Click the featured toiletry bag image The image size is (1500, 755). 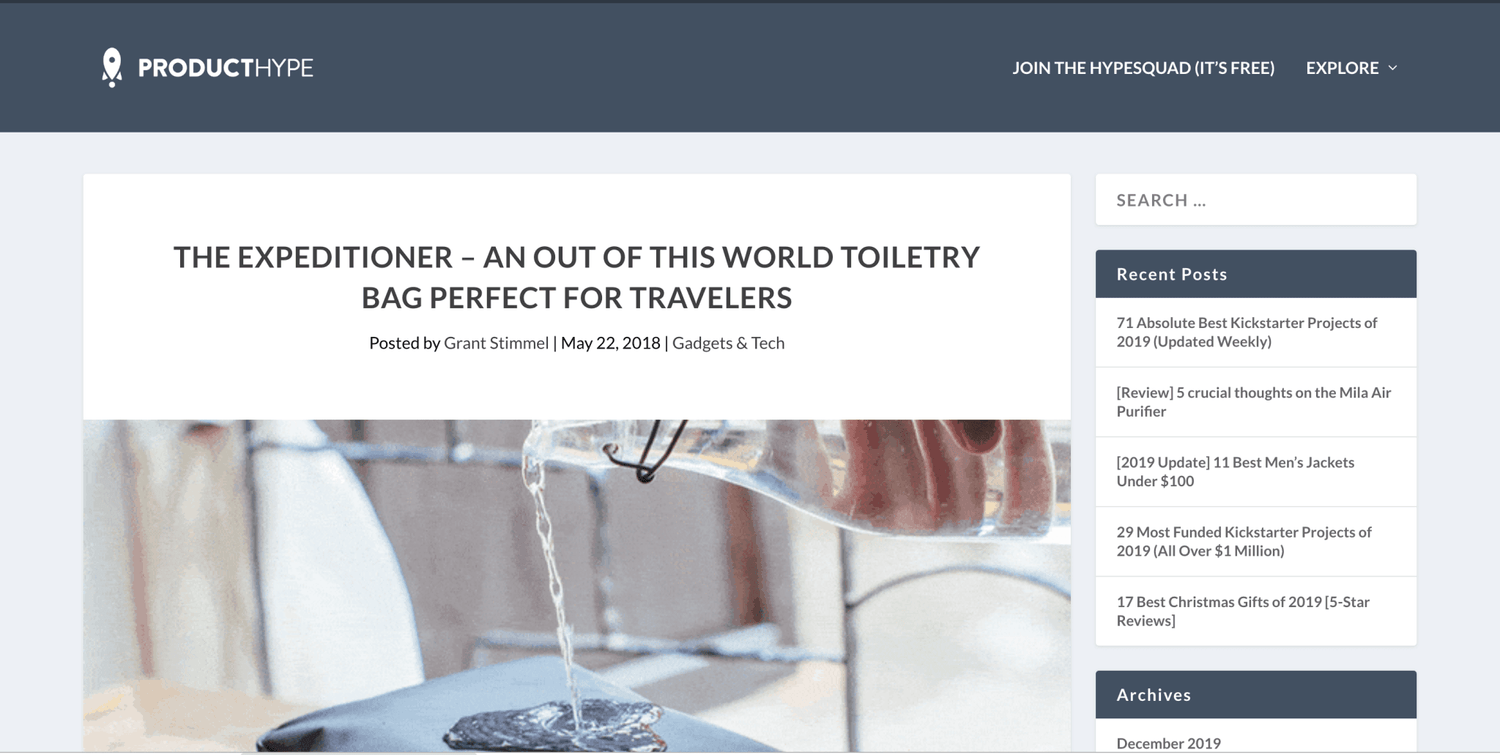pos(577,586)
